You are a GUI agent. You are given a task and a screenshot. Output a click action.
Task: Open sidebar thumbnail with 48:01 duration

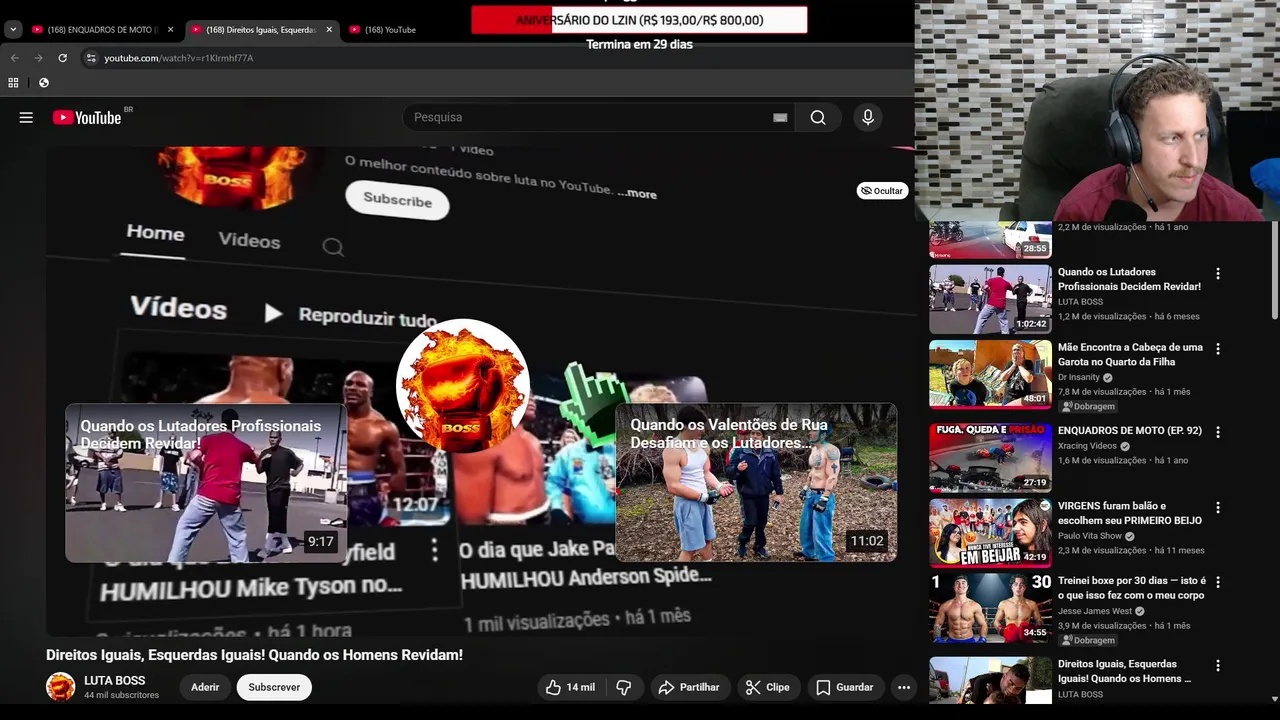pyautogui.click(x=990, y=374)
